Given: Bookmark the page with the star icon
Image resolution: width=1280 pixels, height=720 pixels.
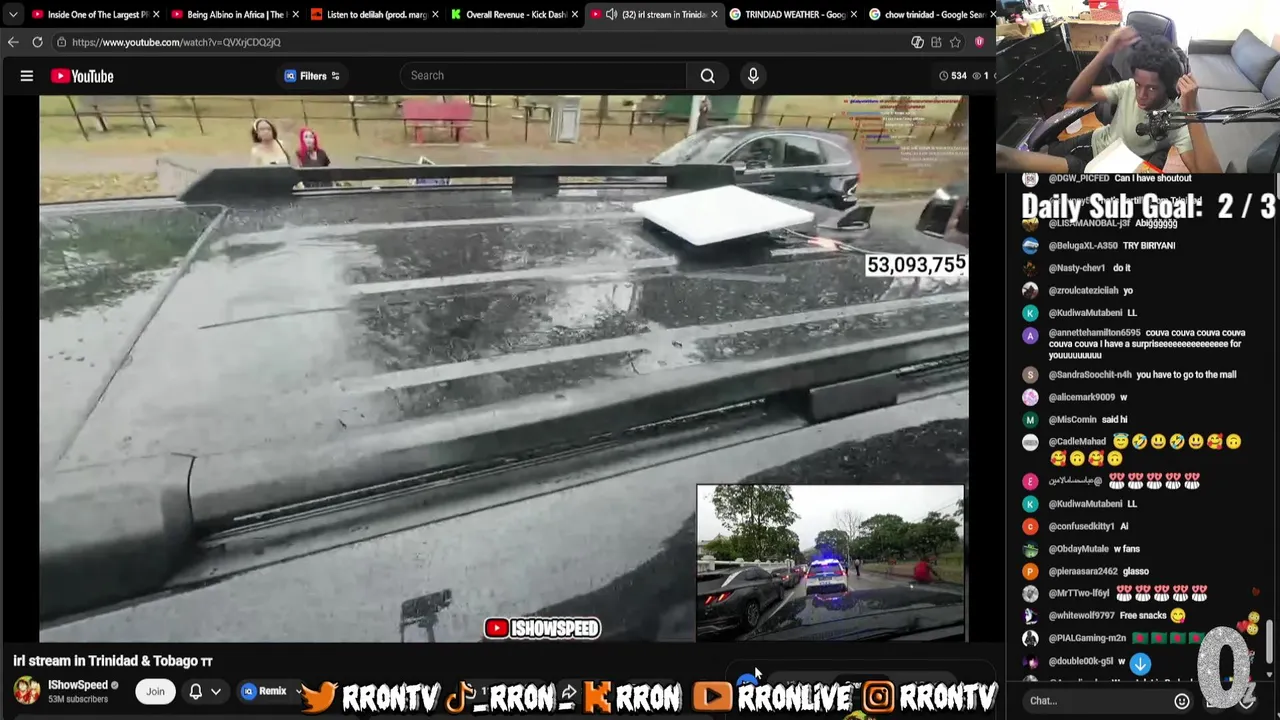Looking at the screenshot, I should [955, 42].
